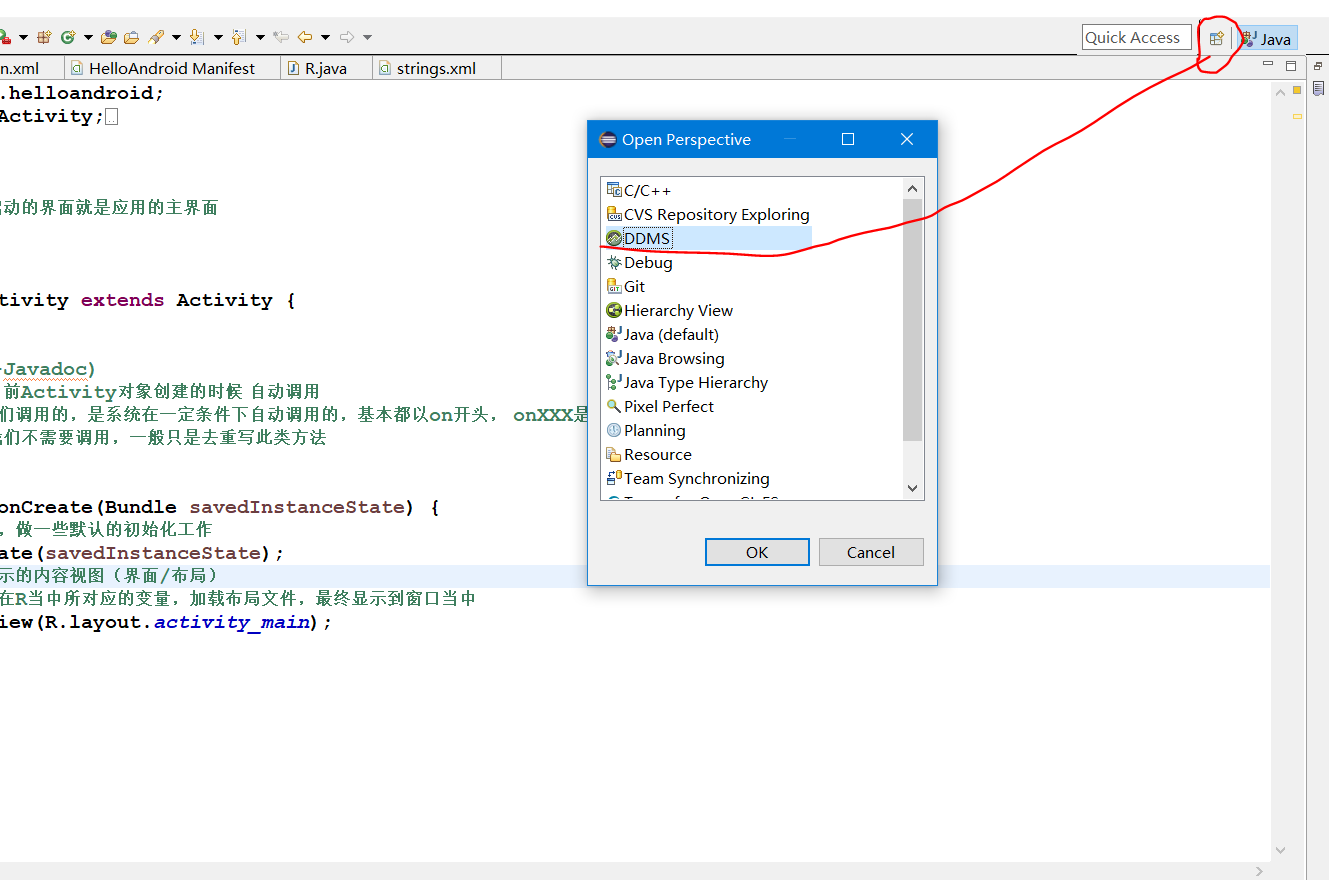This screenshot has height=880, width=1329.
Task: Click the perspective list scroll-up arrow
Action: coord(912,188)
